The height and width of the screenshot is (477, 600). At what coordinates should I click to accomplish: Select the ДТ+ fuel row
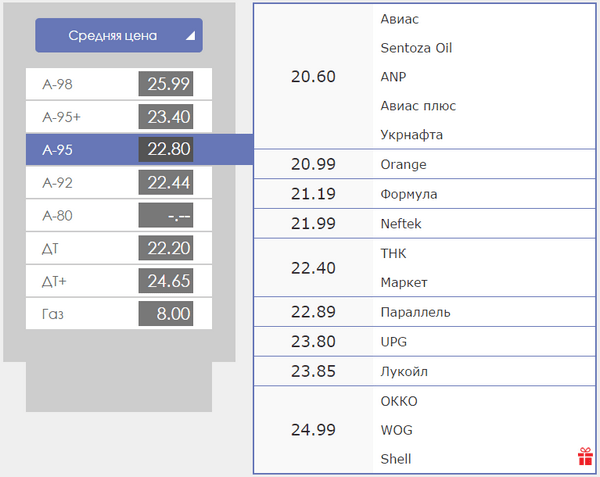tap(119, 281)
